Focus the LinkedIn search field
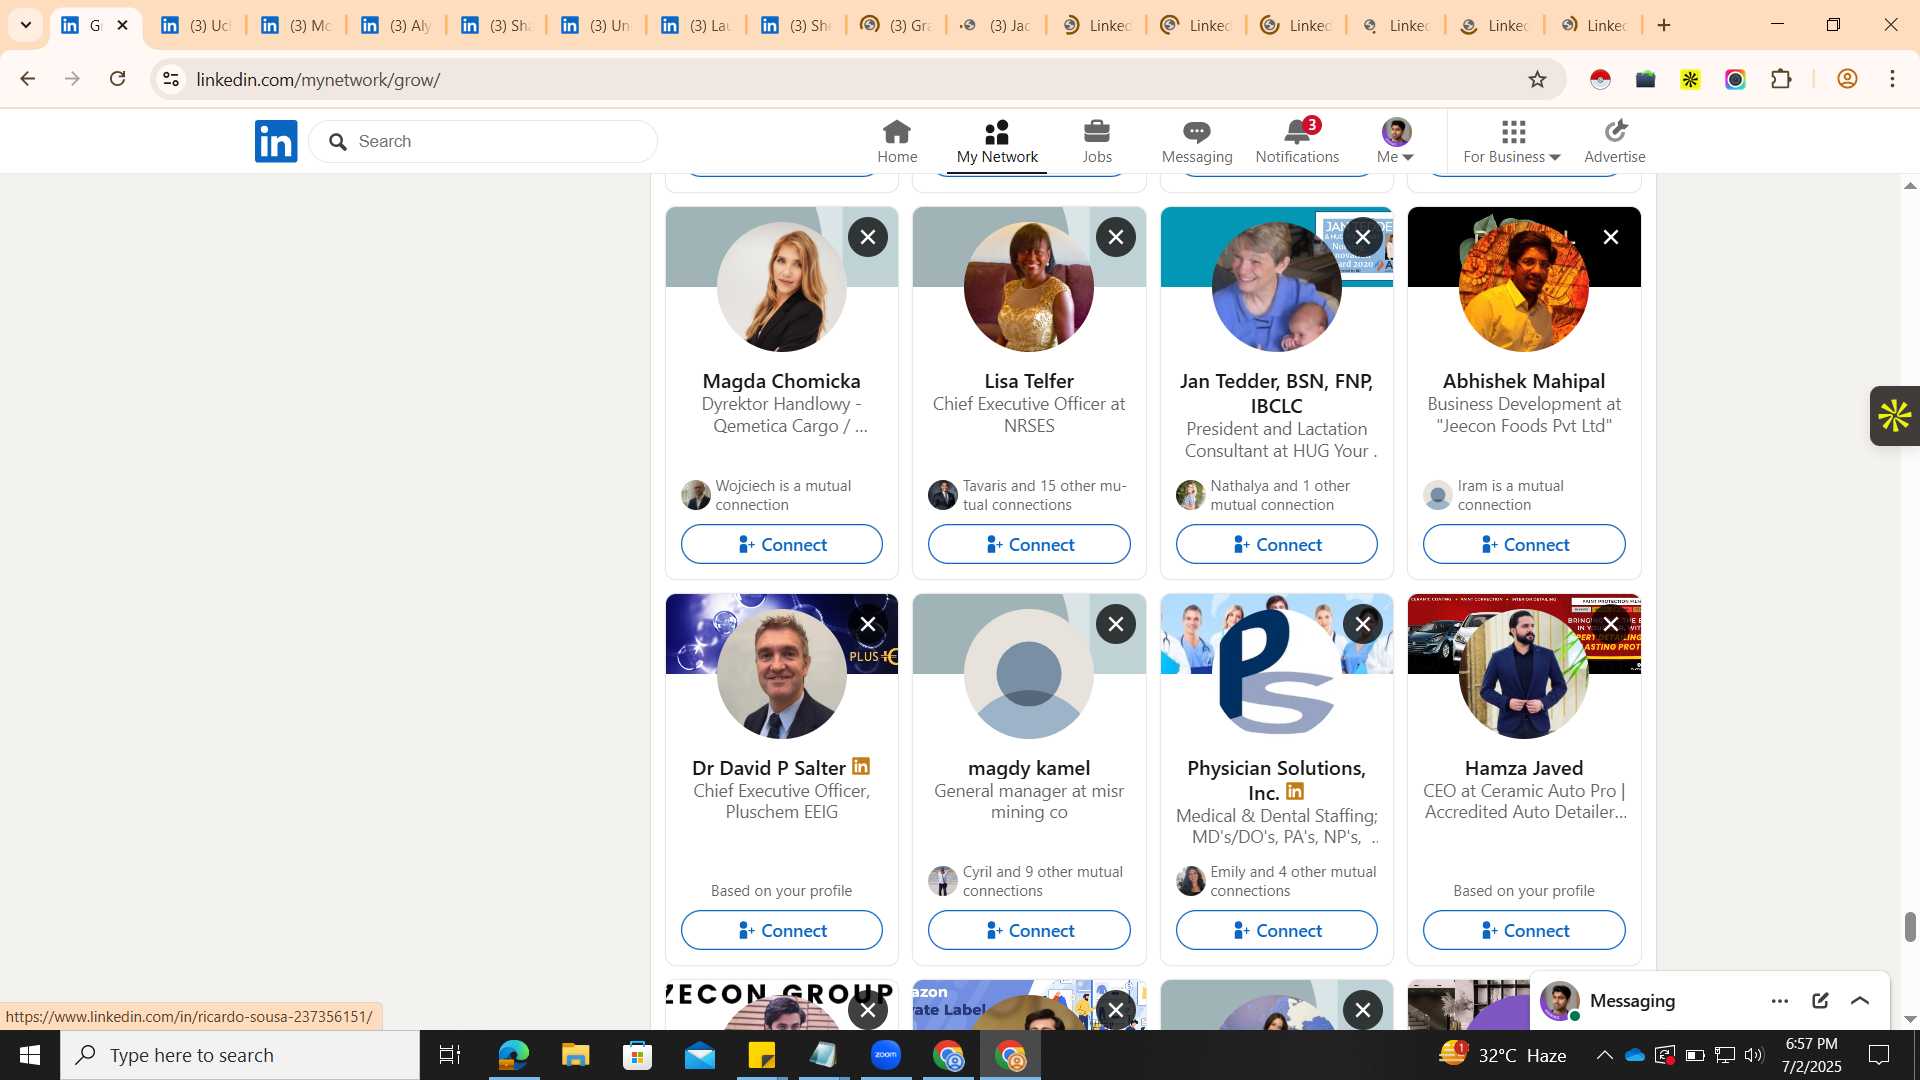The height and width of the screenshot is (1080, 1920). pos(484,141)
